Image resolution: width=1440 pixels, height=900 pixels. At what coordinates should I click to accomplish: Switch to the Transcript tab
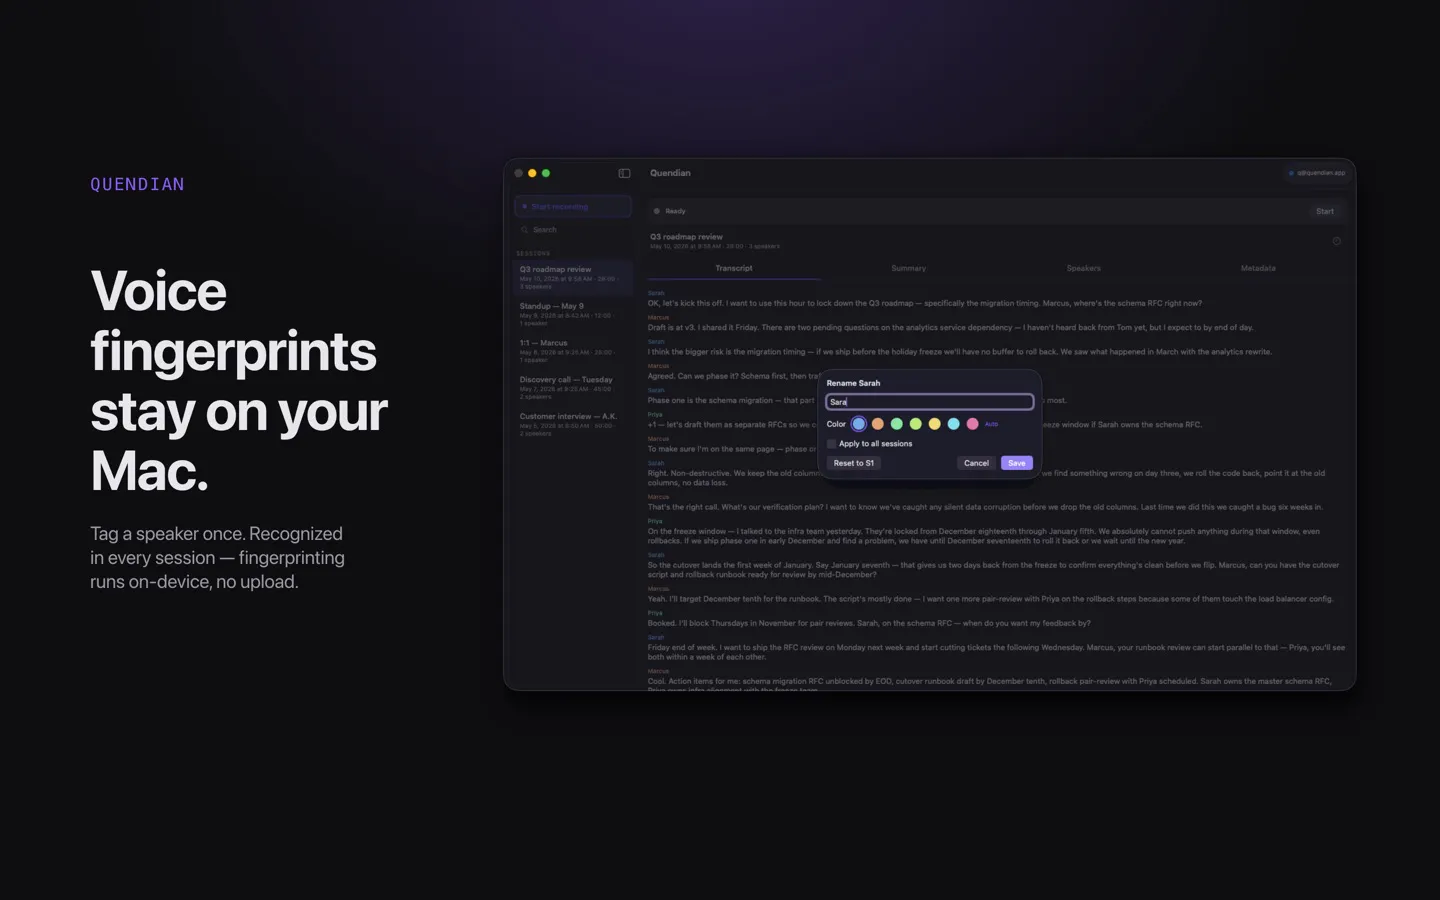[x=734, y=268]
